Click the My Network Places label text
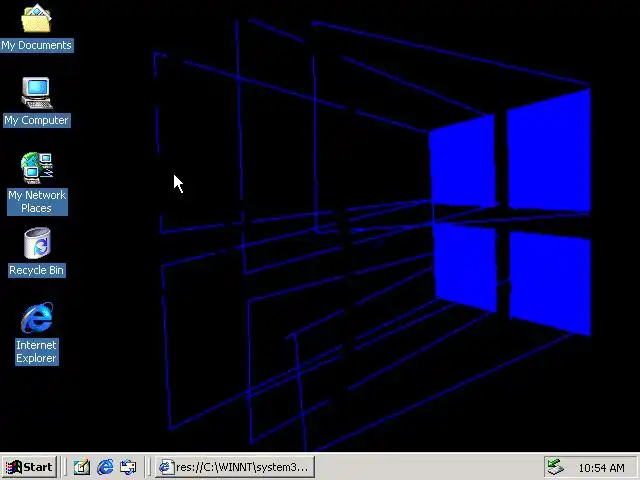 tap(37, 202)
